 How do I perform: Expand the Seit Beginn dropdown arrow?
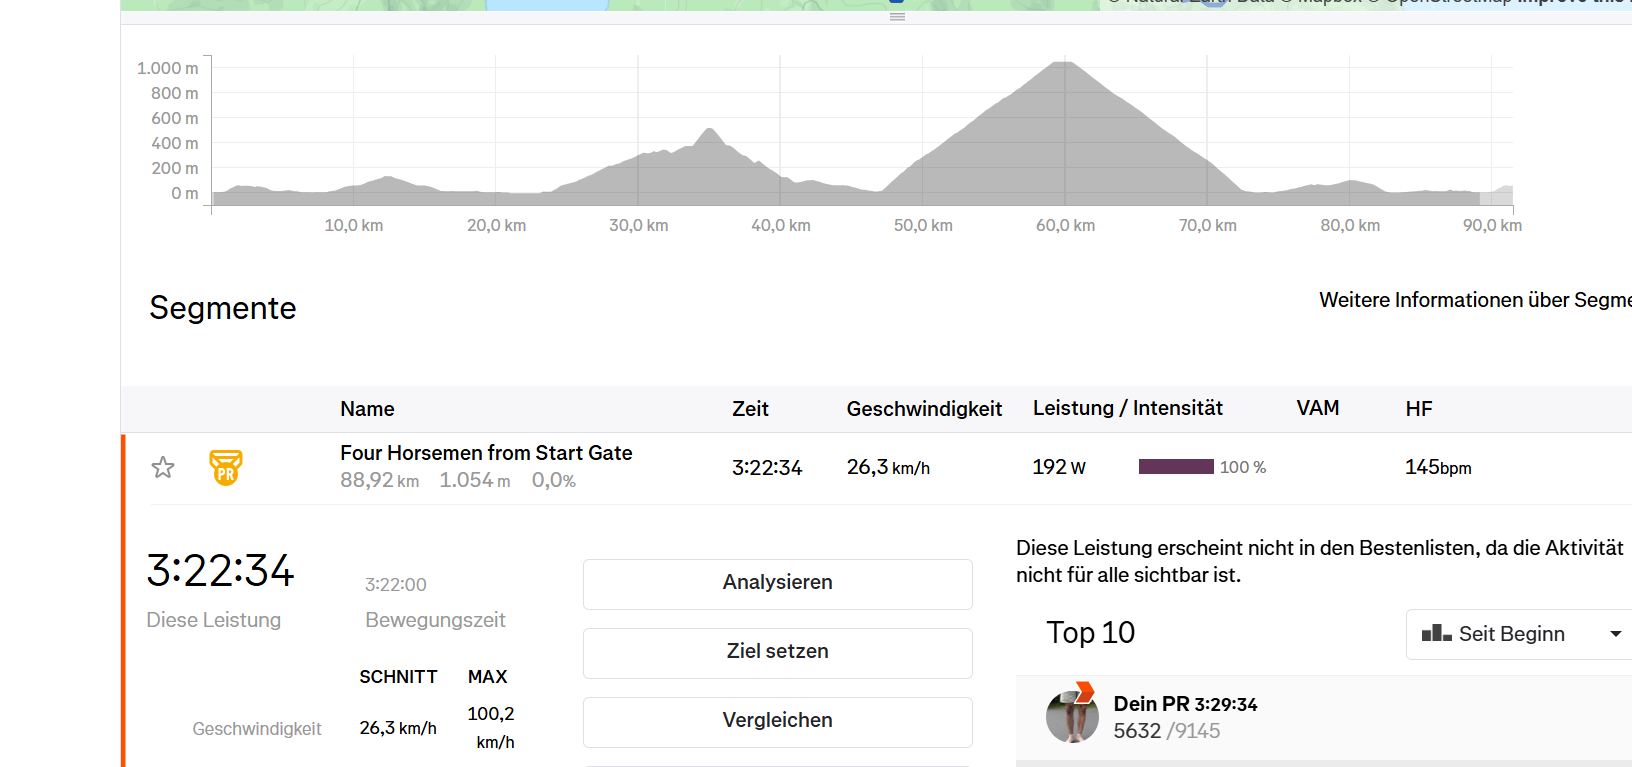pos(1615,634)
